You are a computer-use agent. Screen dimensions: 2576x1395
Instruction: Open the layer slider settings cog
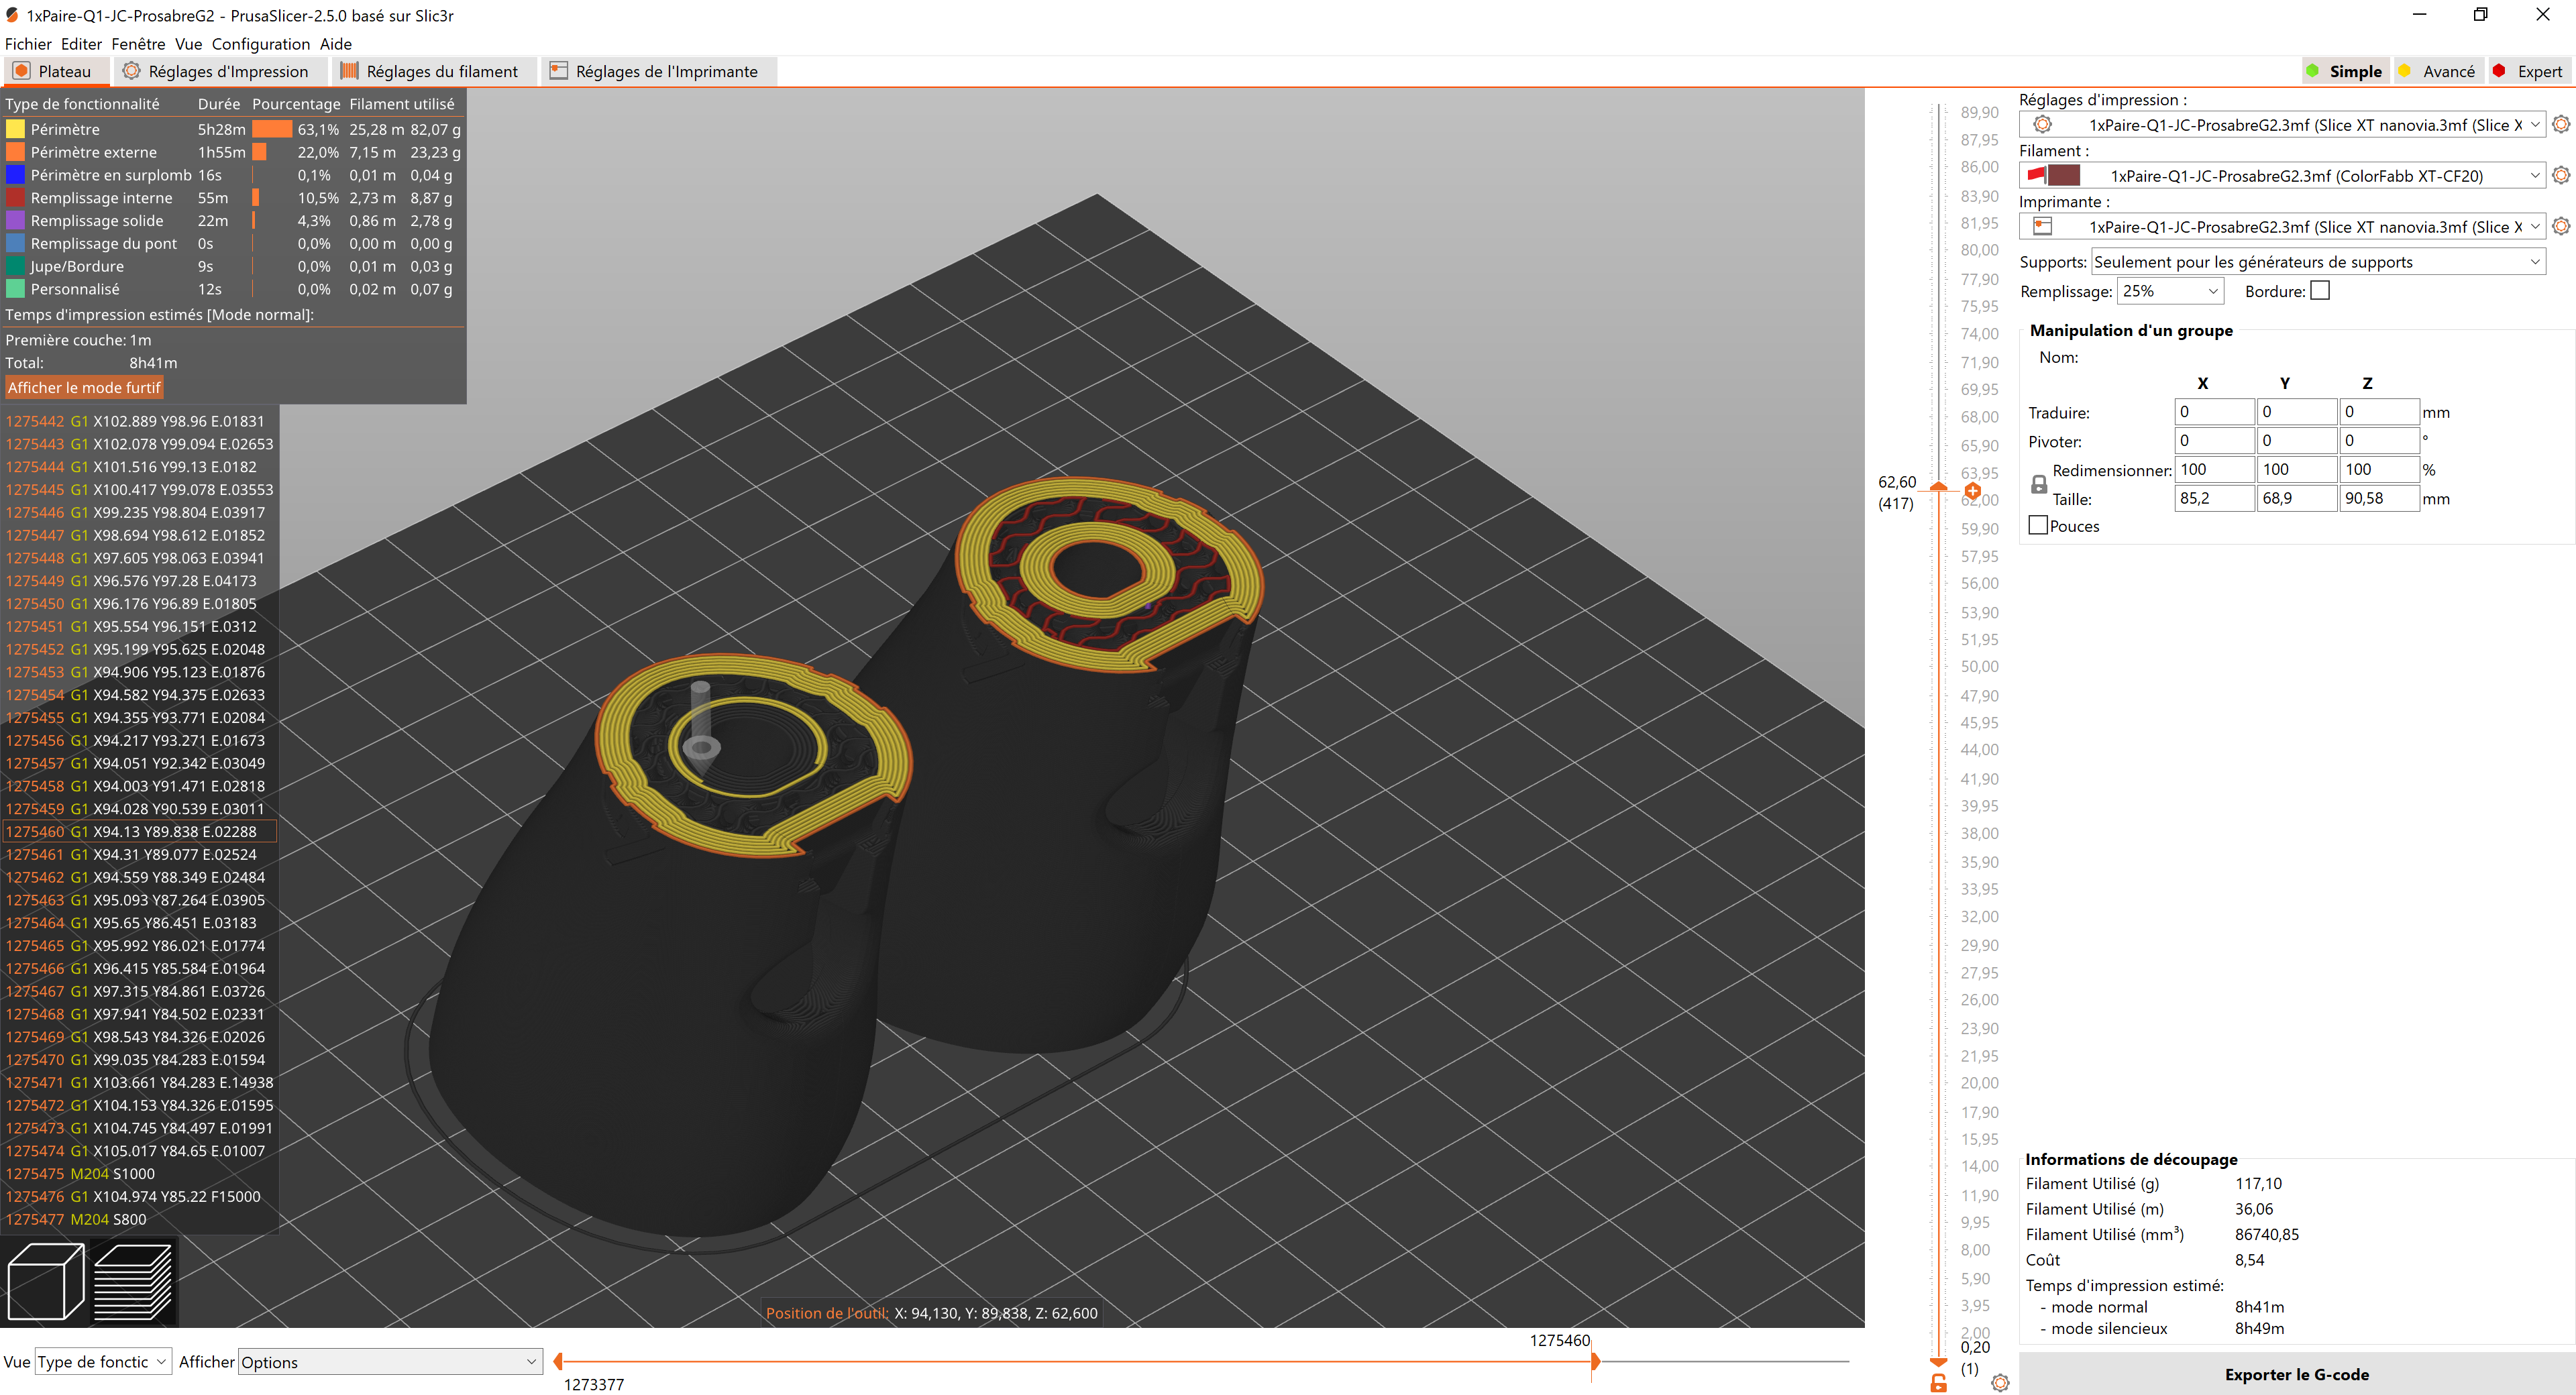click(1999, 1383)
